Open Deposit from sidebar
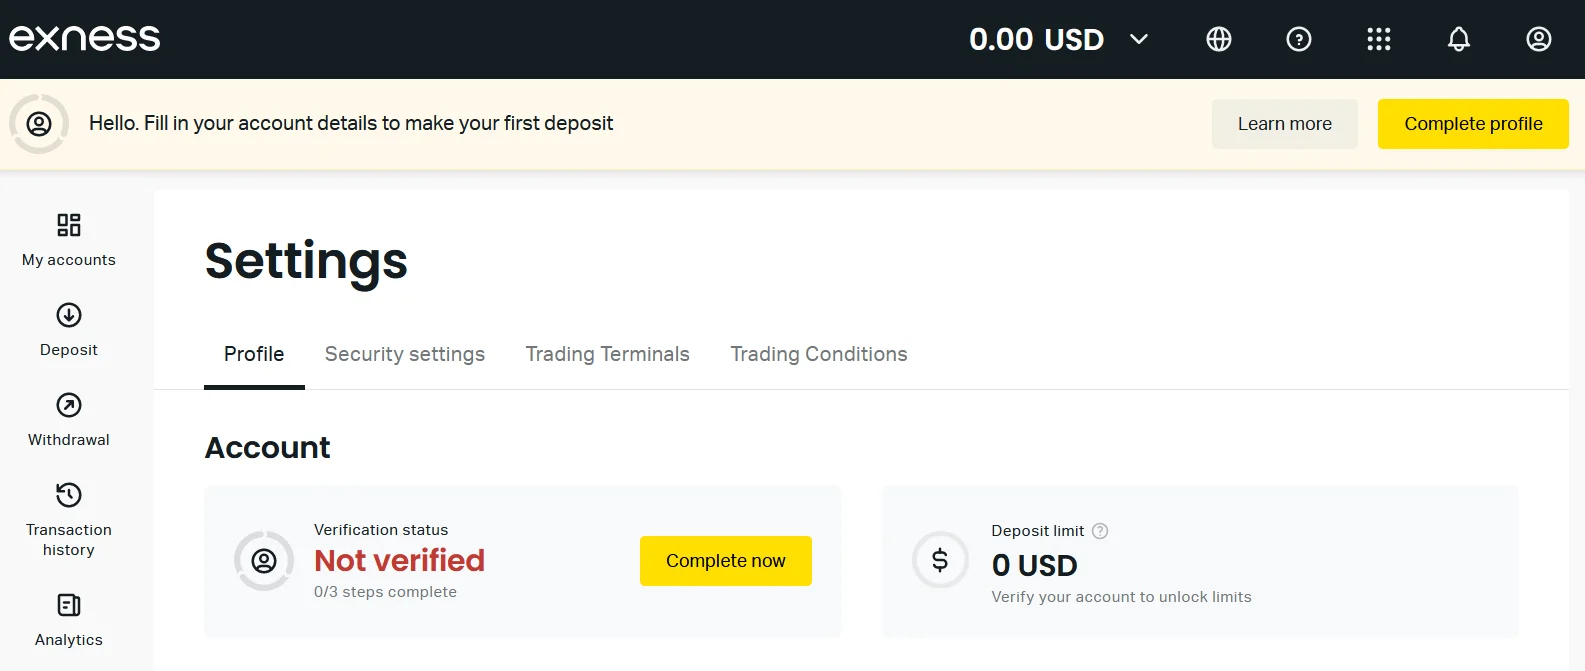1585x671 pixels. (69, 330)
